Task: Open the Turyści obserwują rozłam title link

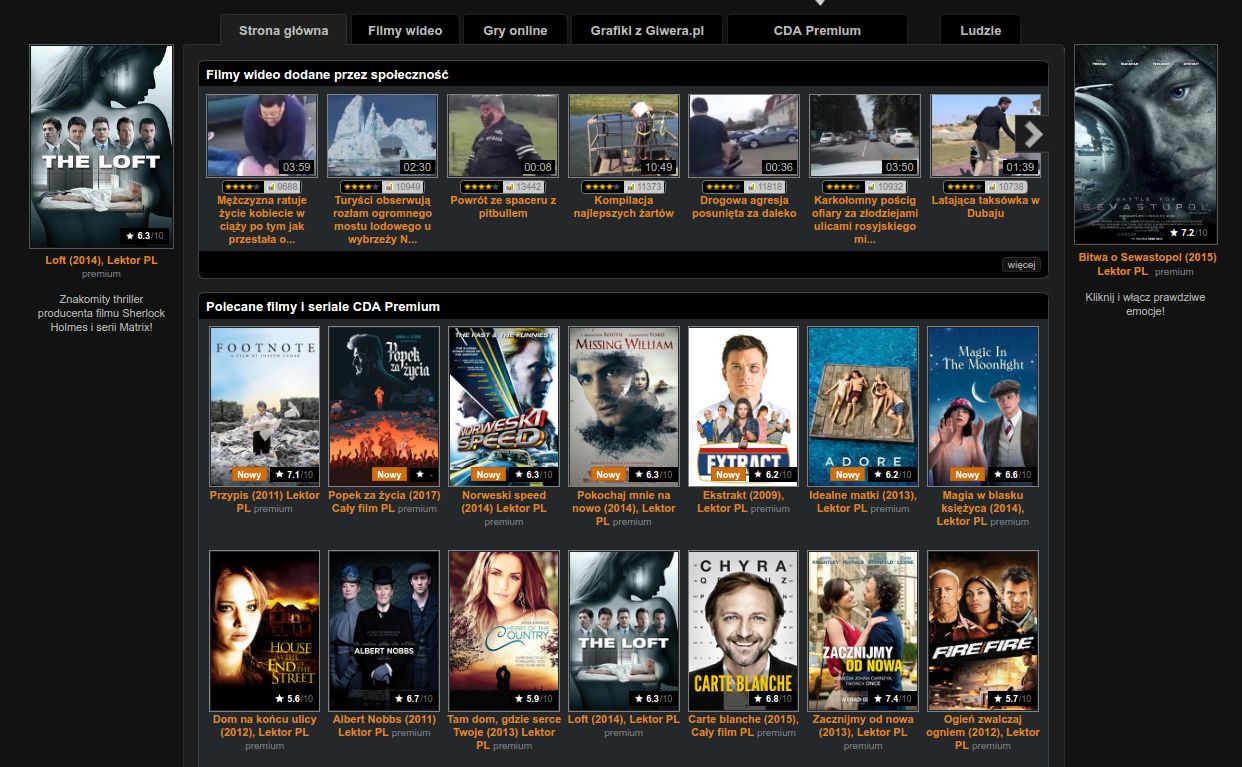Action: (x=382, y=220)
